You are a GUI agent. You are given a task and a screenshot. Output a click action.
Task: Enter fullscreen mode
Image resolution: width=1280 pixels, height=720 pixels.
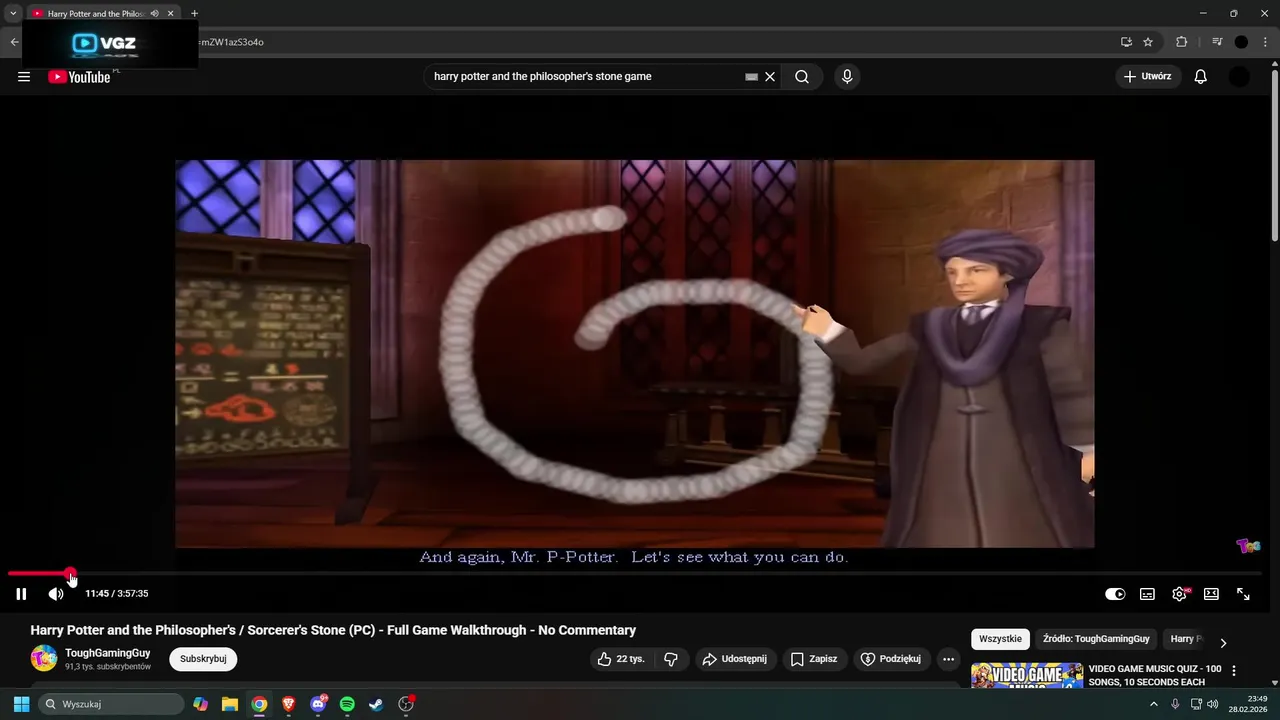coord(1243,594)
